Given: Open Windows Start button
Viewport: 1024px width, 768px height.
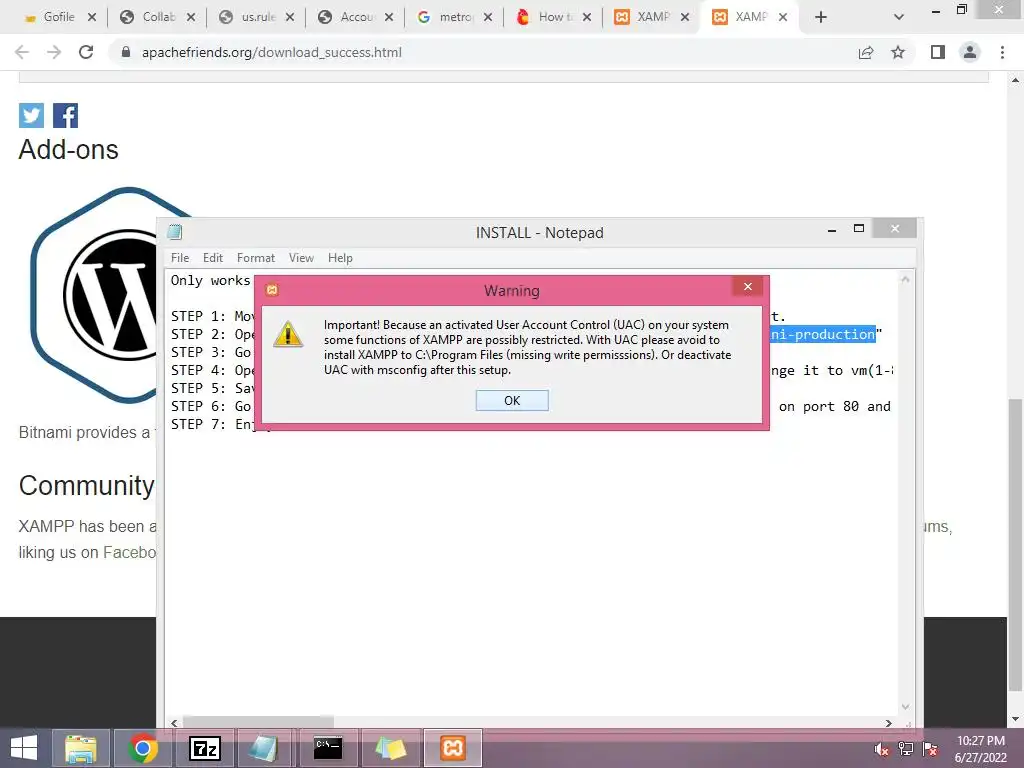Looking at the screenshot, I should click(24, 748).
